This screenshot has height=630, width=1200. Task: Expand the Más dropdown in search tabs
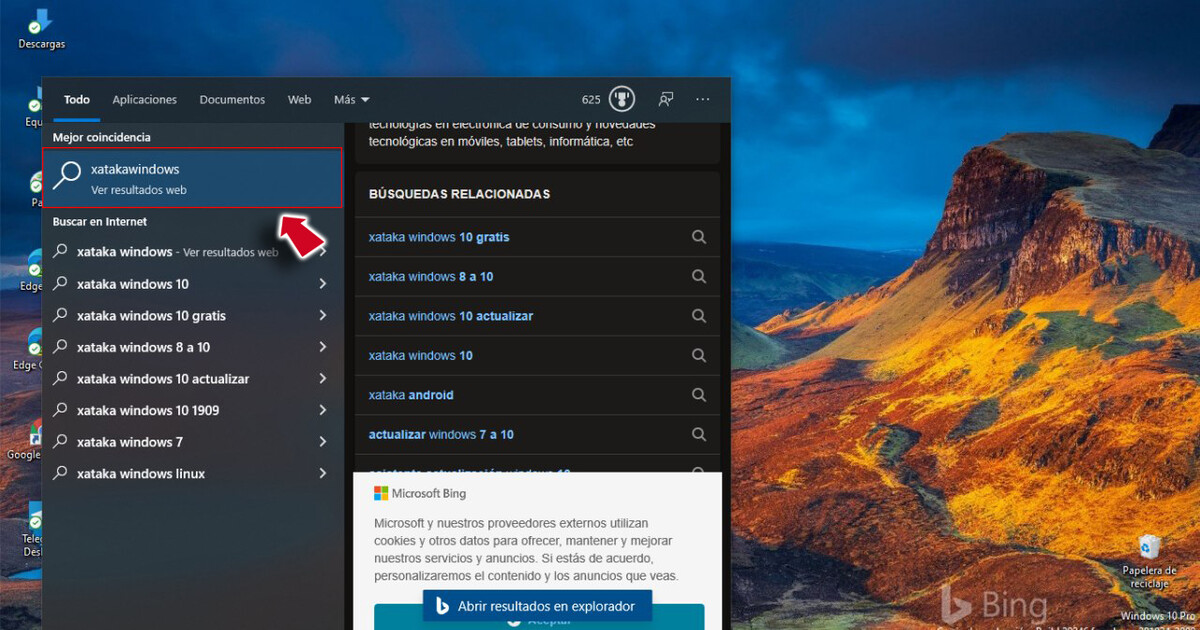point(351,100)
